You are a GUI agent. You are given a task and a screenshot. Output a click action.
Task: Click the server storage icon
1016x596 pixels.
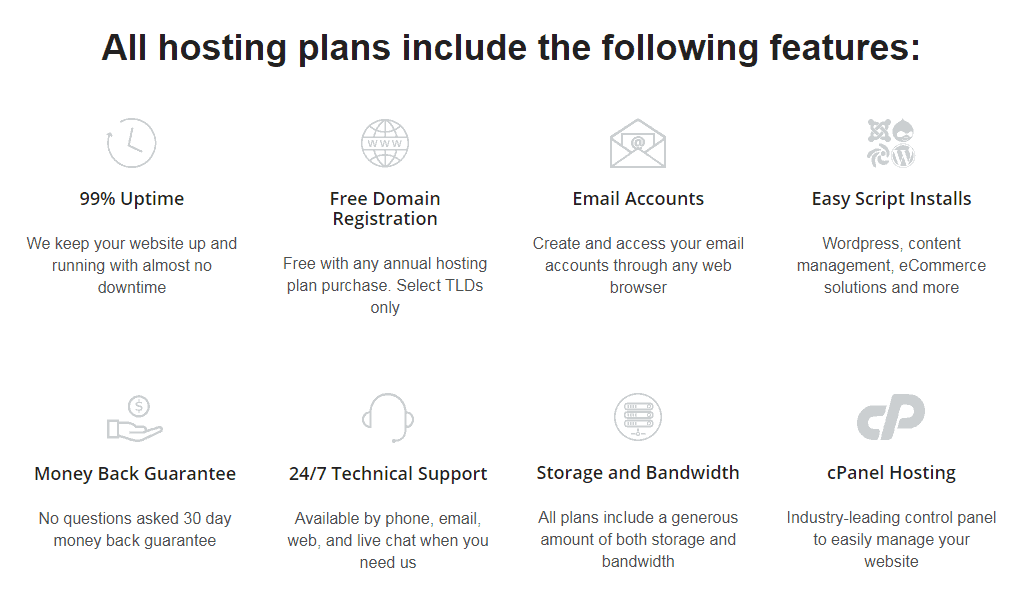pyautogui.click(x=638, y=417)
